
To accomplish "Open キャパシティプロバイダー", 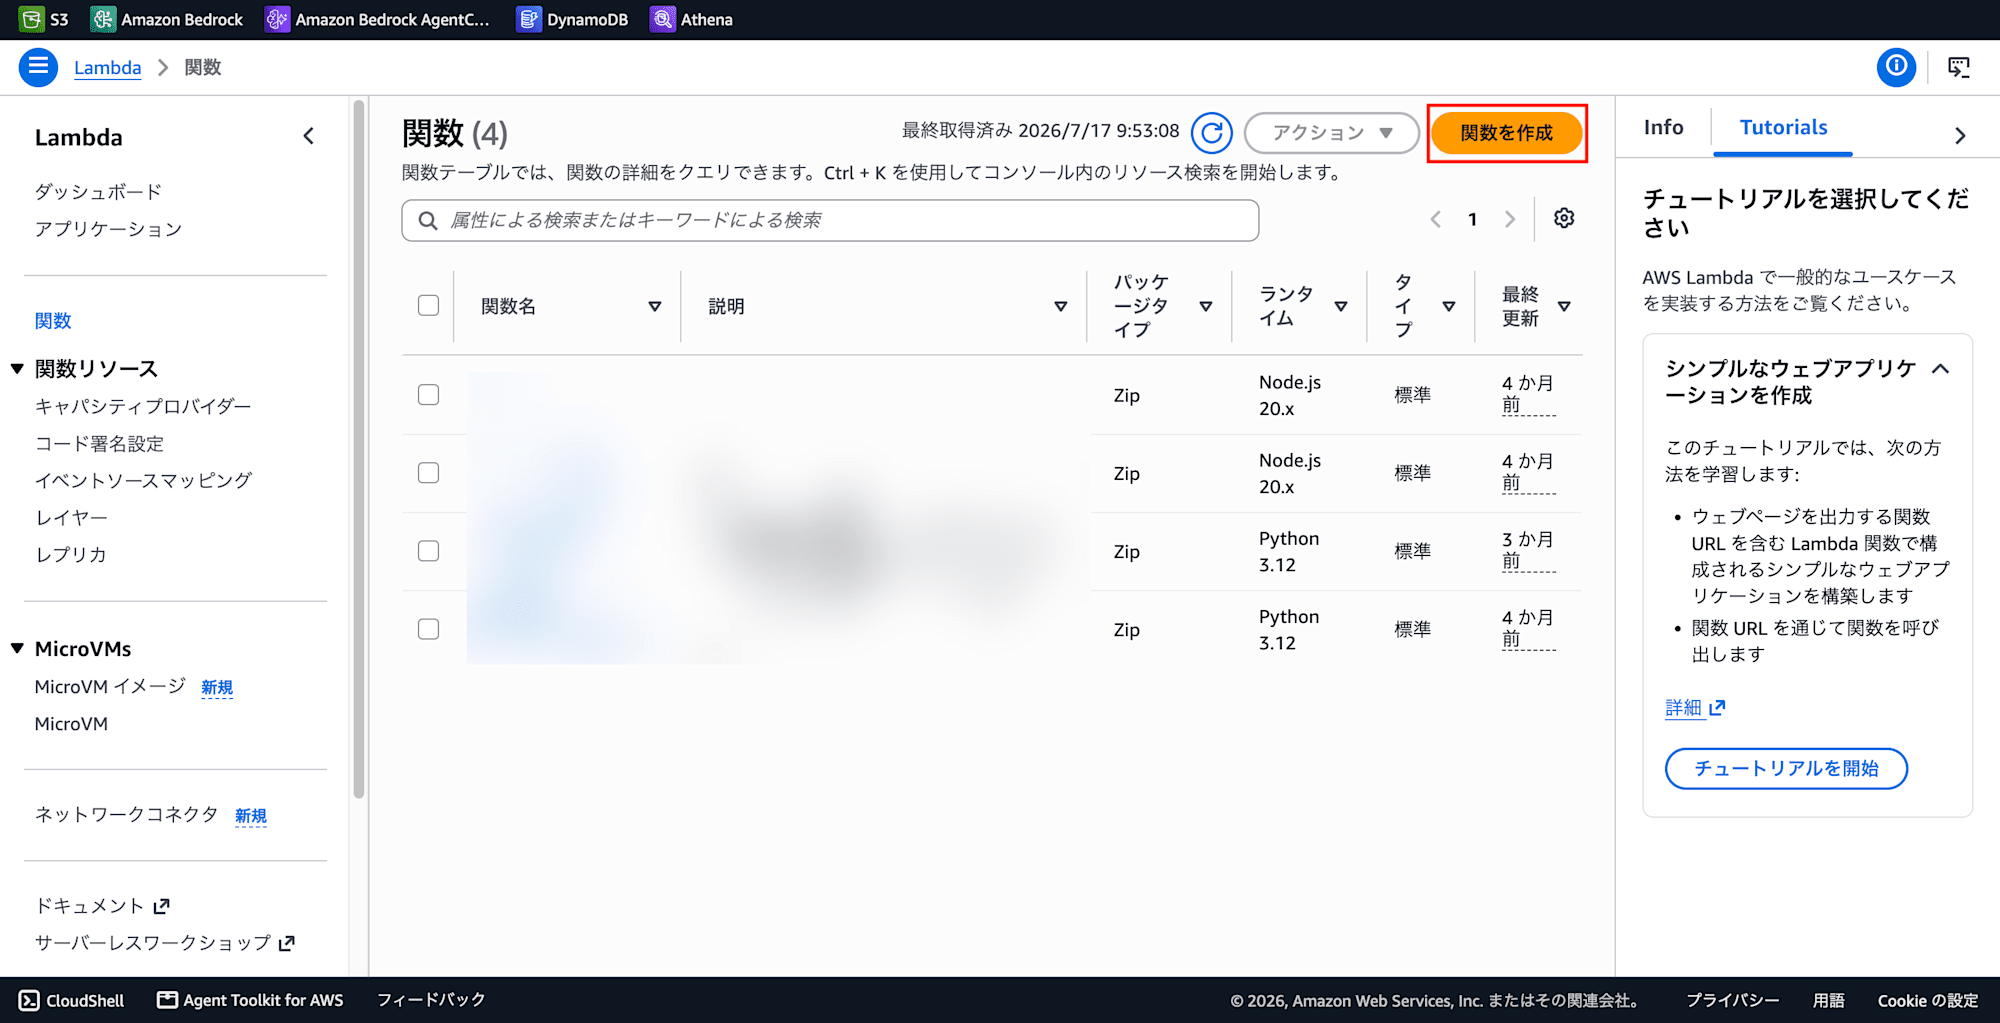I will [143, 406].
